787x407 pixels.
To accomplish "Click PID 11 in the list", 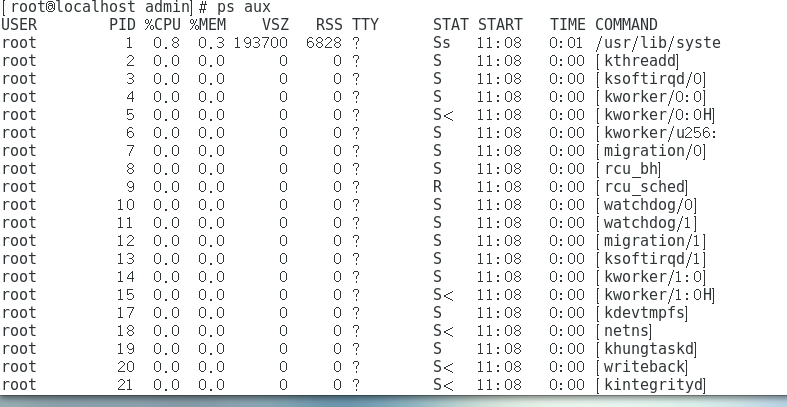I will click(x=126, y=223).
